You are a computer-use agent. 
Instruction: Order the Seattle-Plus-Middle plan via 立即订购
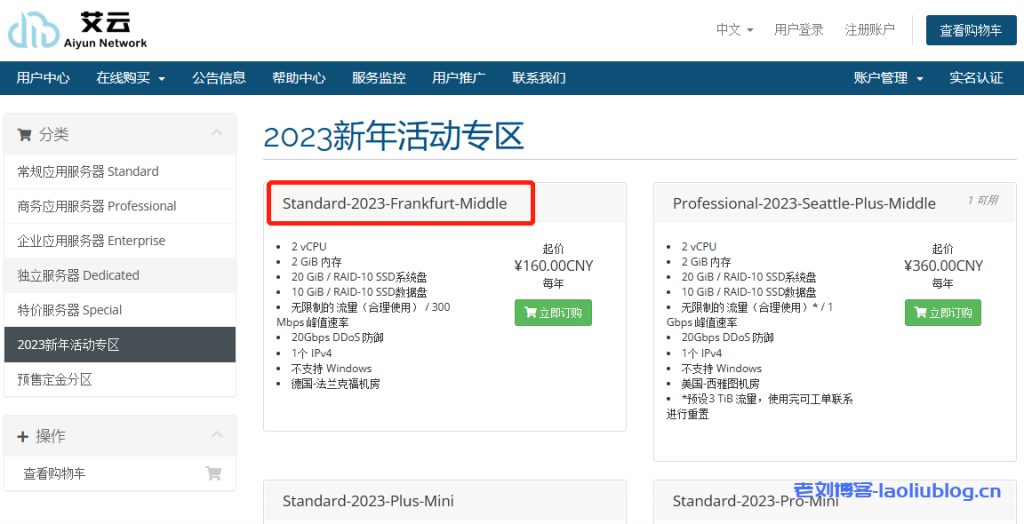click(x=943, y=312)
